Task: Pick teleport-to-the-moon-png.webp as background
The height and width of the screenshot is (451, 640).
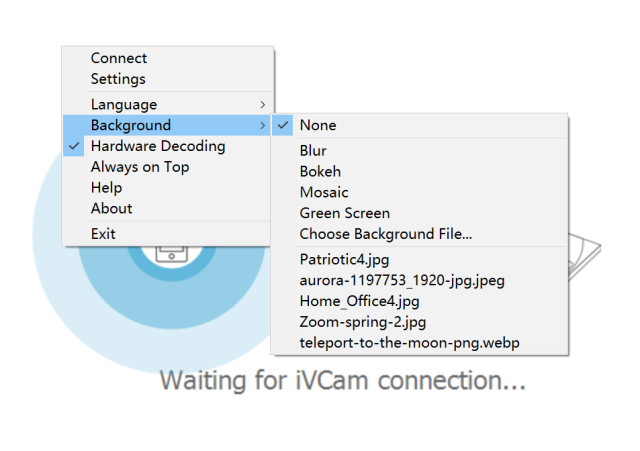Action: [420, 343]
